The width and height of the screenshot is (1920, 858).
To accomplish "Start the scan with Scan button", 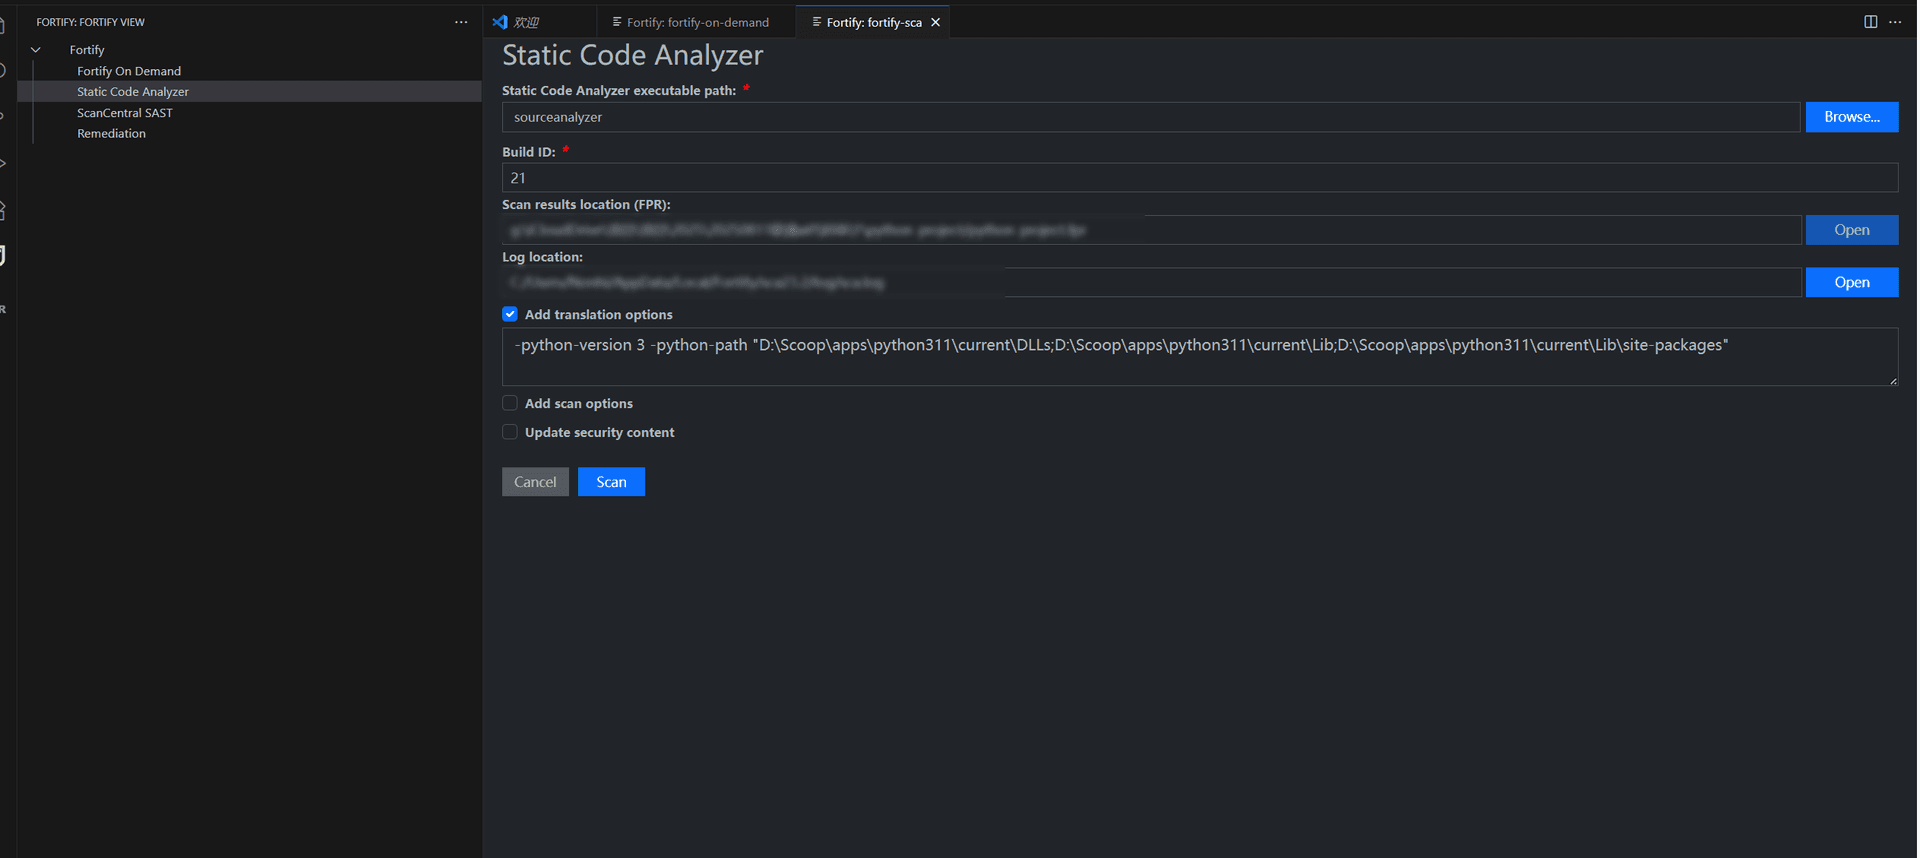I will (x=611, y=482).
